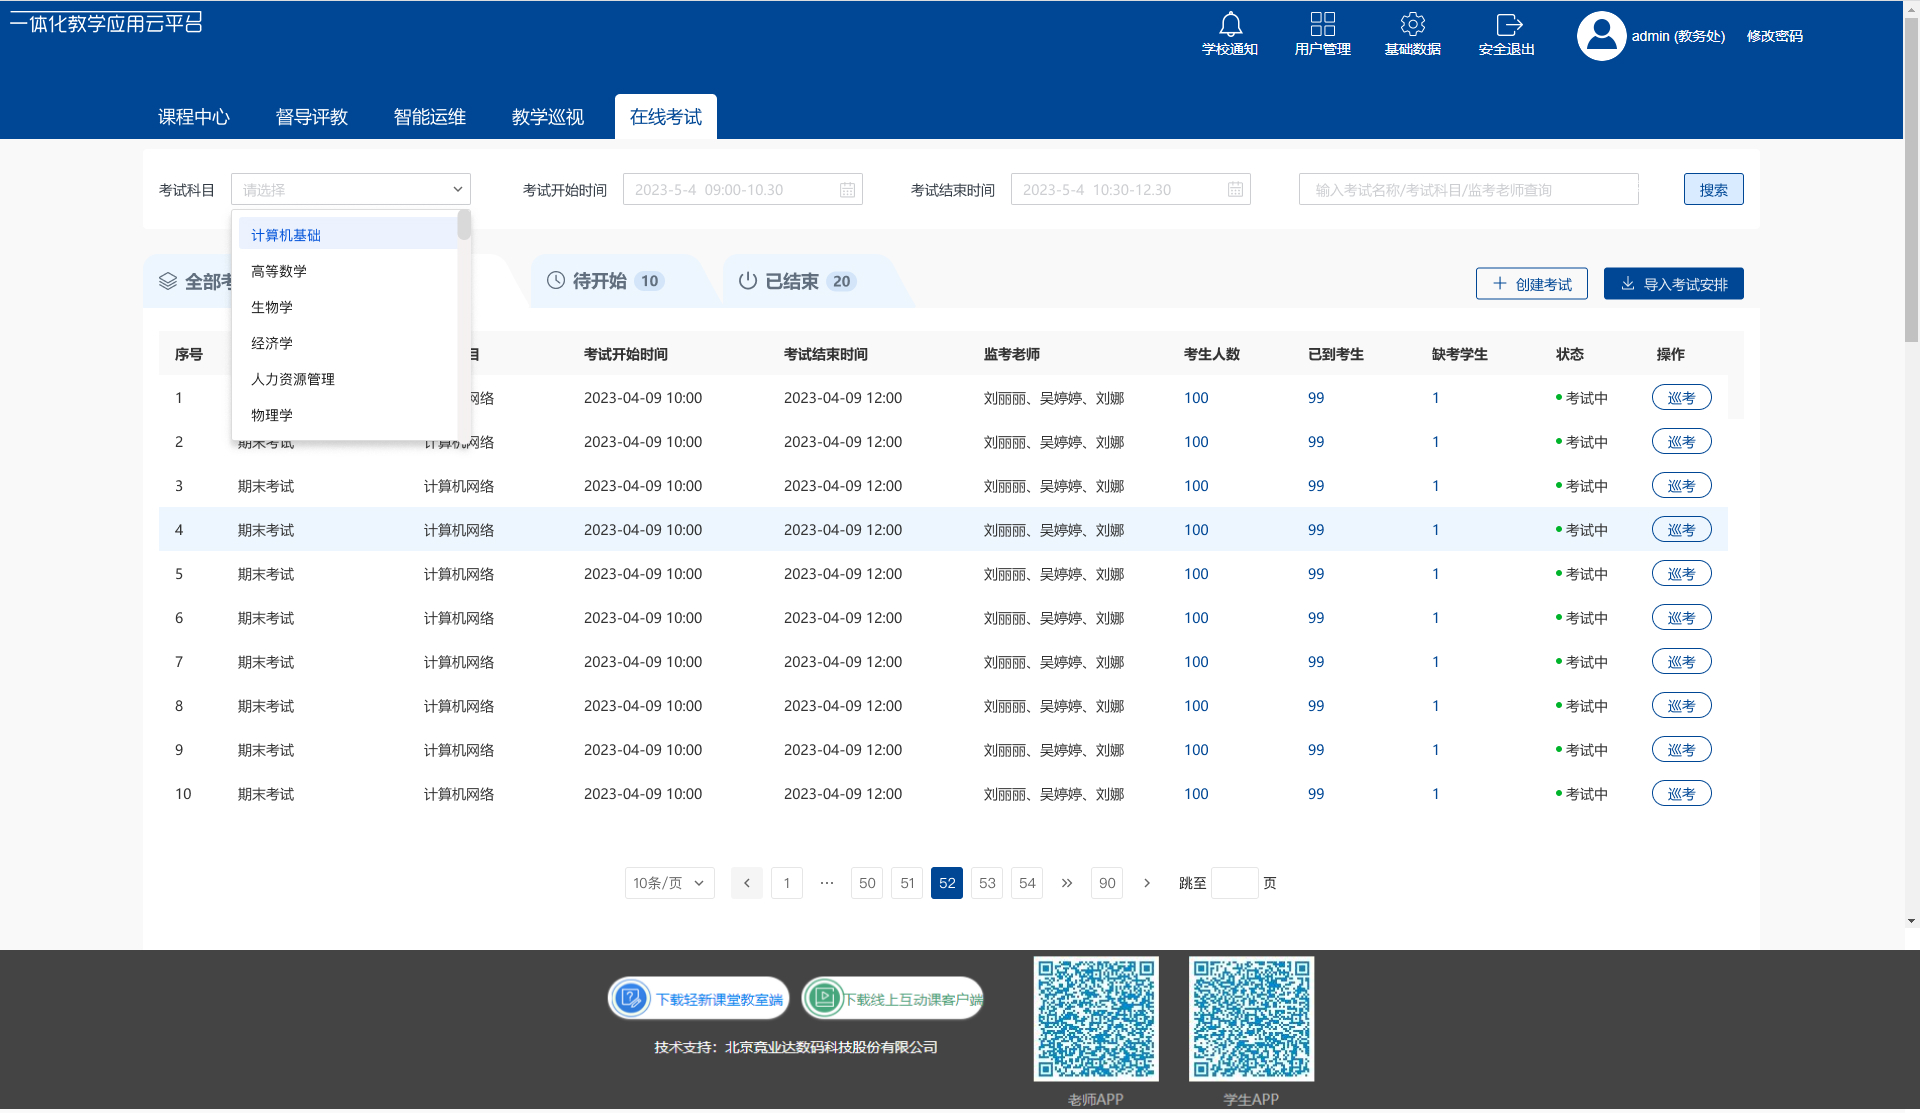Open the 教学巡视 tab
Image resolution: width=1920 pixels, height=1113 pixels.
pos(548,117)
